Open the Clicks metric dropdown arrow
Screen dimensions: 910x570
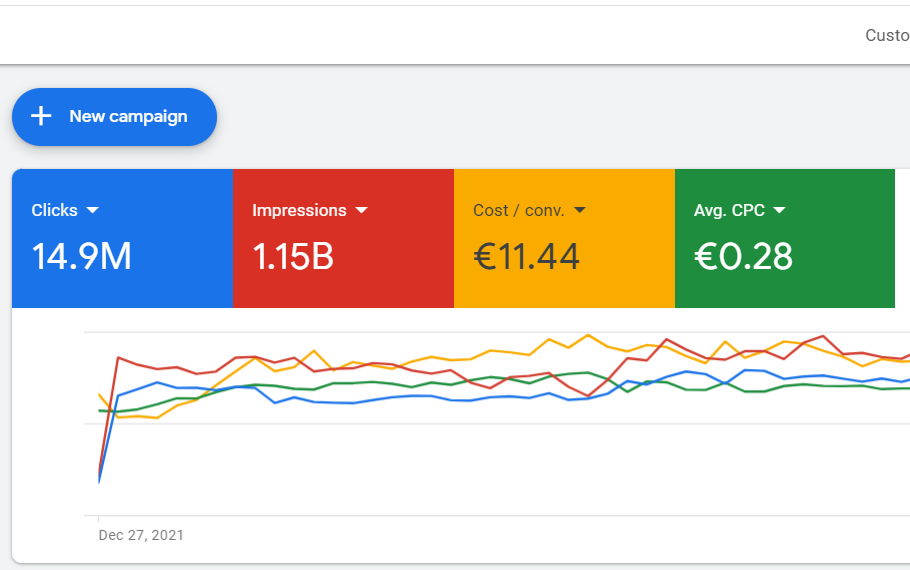coord(93,210)
